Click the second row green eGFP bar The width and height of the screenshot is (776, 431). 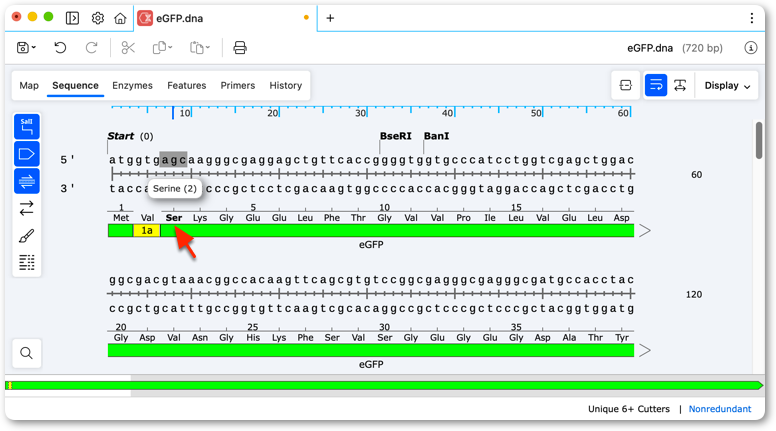pyautogui.click(x=371, y=350)
